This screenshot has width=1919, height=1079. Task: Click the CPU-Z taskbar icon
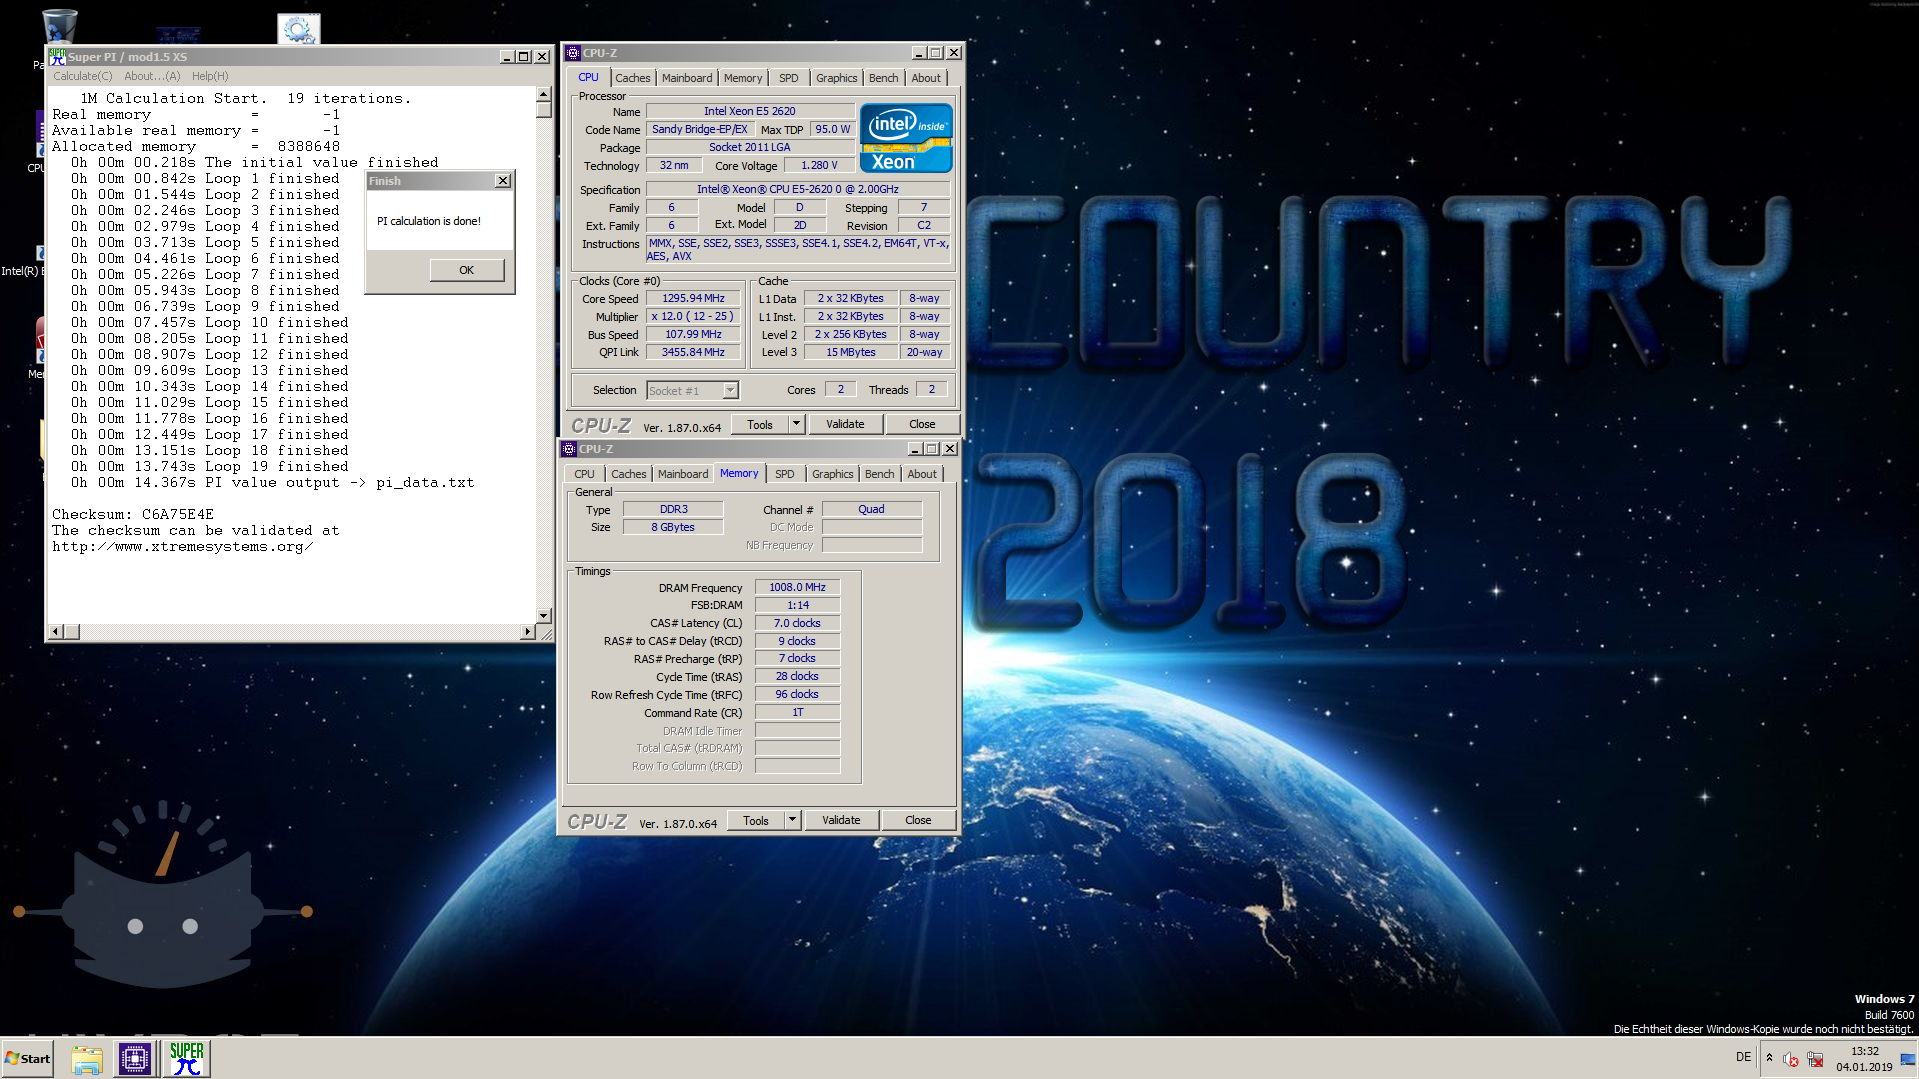coord(135,1059)
